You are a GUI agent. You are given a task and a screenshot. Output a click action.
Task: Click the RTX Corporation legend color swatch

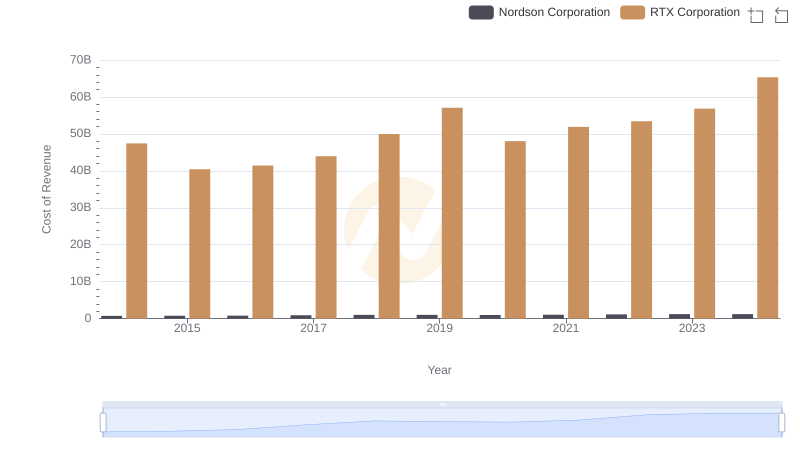(633, 12)
